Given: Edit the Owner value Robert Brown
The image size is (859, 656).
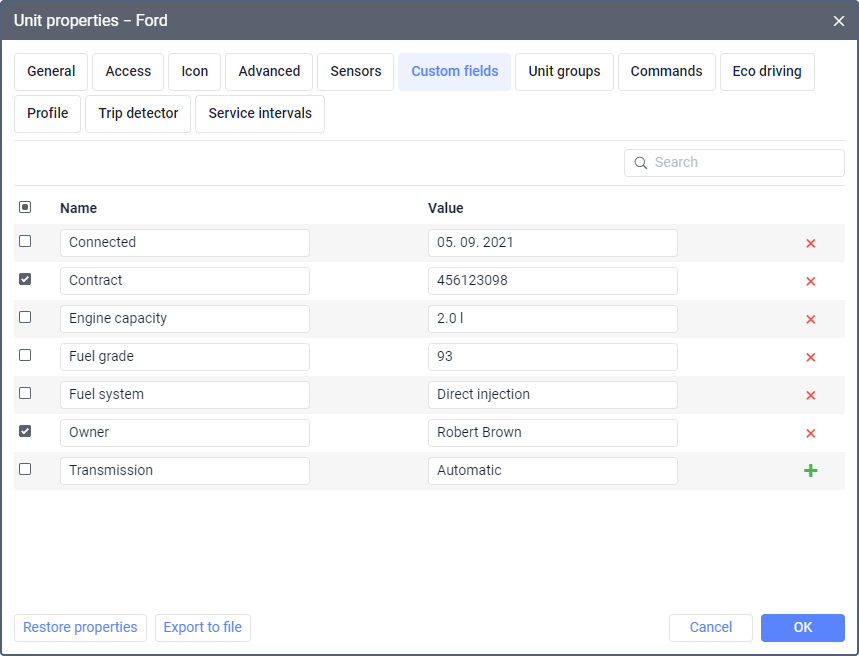Looking at the screenshot, I should point(552,433).
